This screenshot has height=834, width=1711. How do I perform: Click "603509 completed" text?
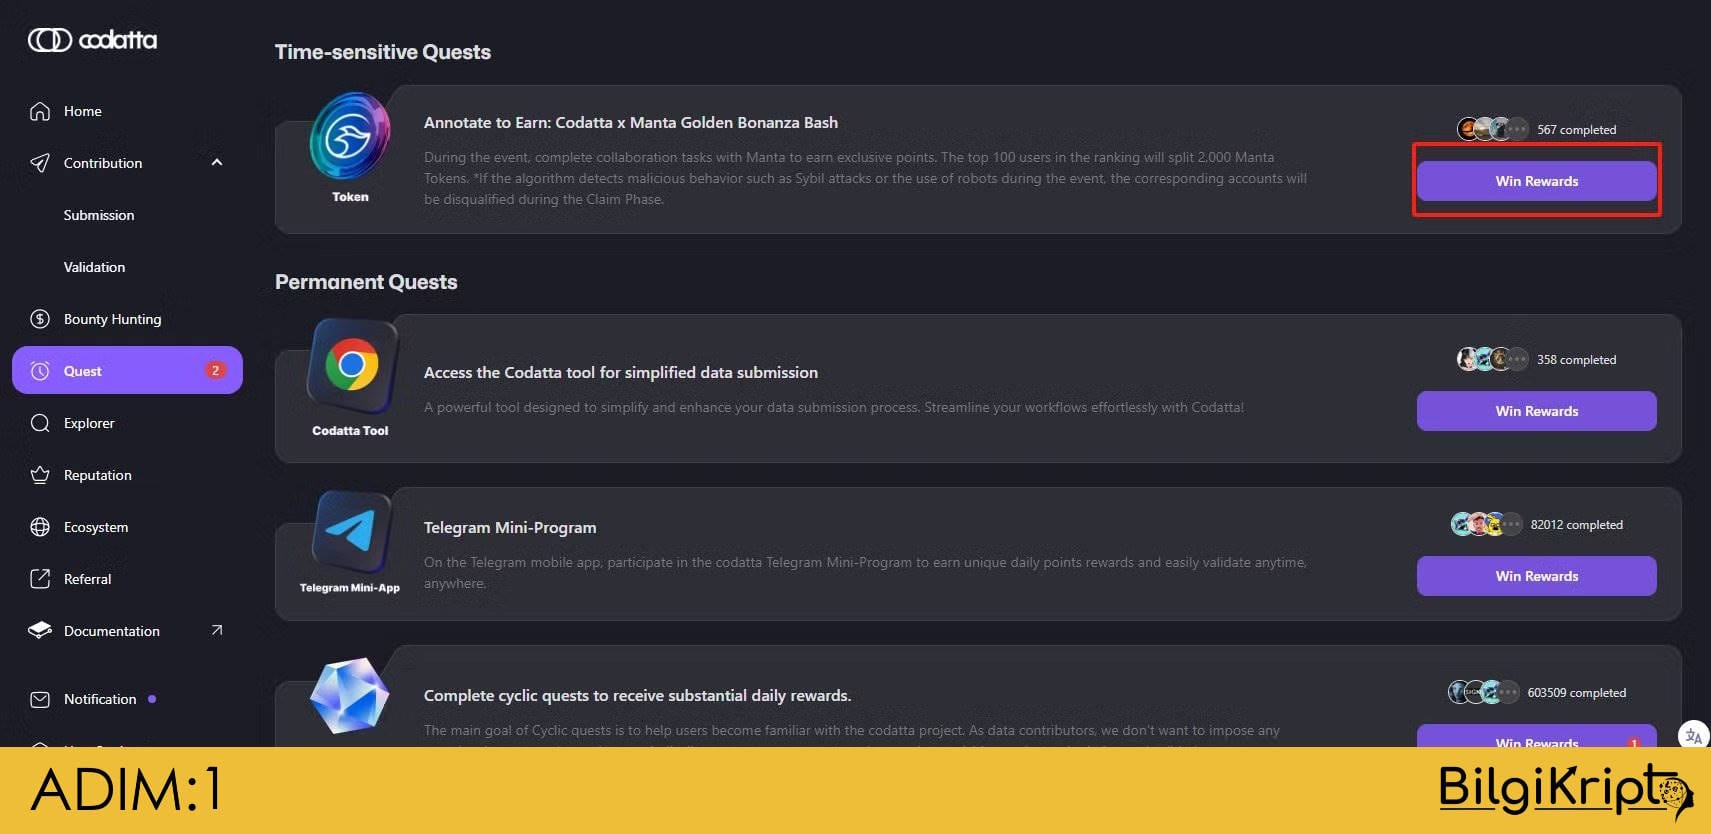[1576, 693]
